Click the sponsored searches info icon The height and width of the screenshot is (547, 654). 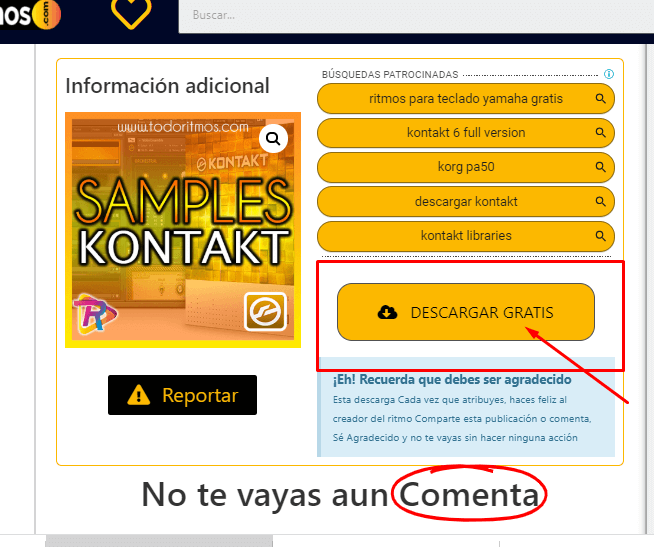click(x=609, y=74)
